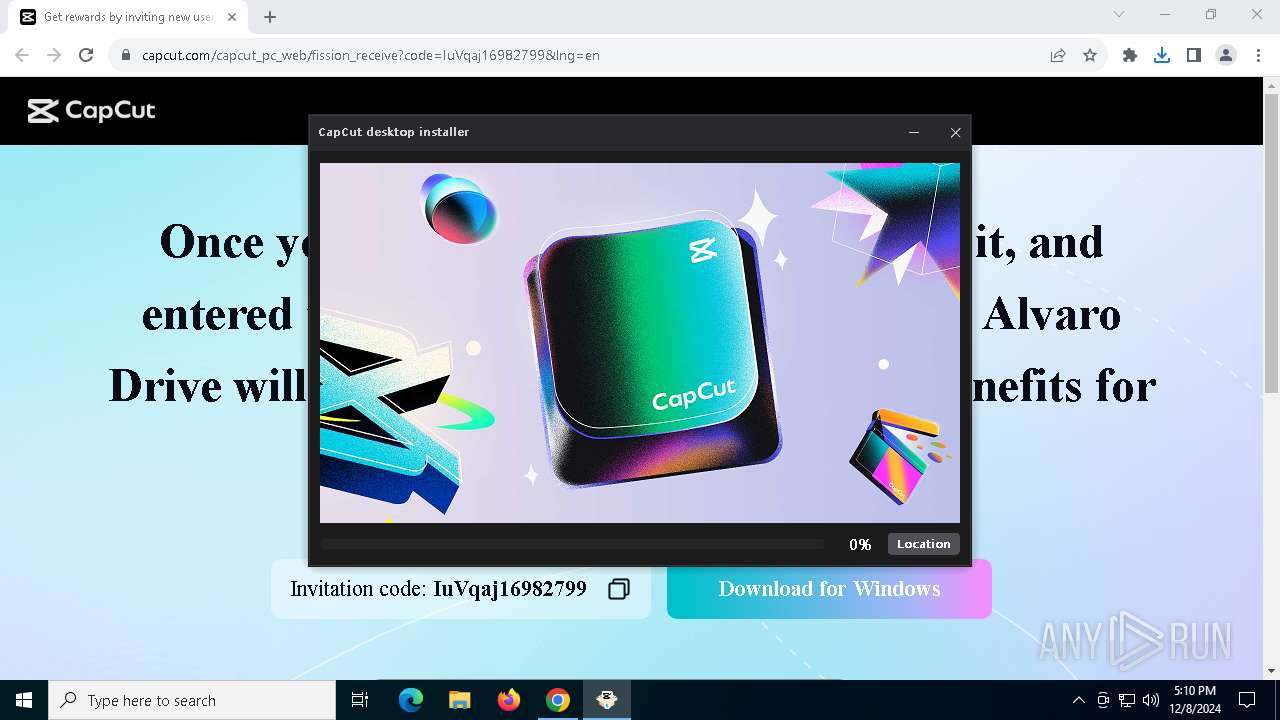Viewport: 1280px width, 720px height.
Task: Open the Chrome downloads icon
Action: tap(1162, 55)
